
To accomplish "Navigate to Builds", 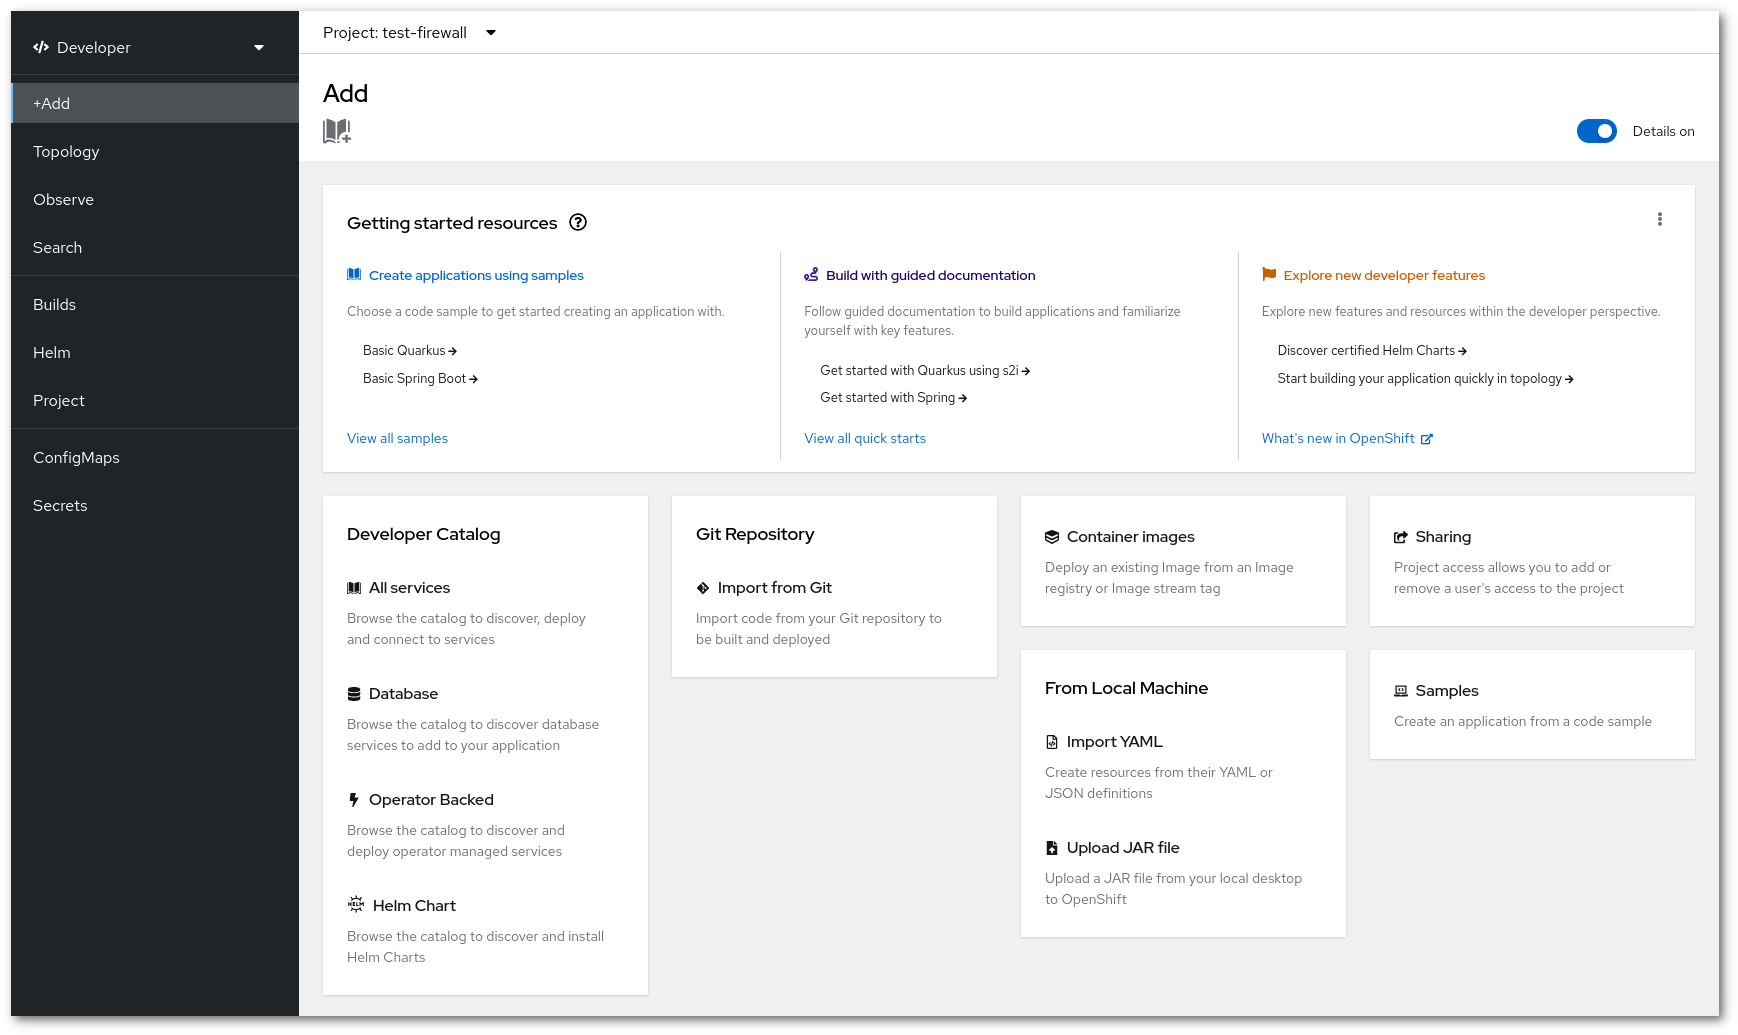I will click(x=155, y=304).
